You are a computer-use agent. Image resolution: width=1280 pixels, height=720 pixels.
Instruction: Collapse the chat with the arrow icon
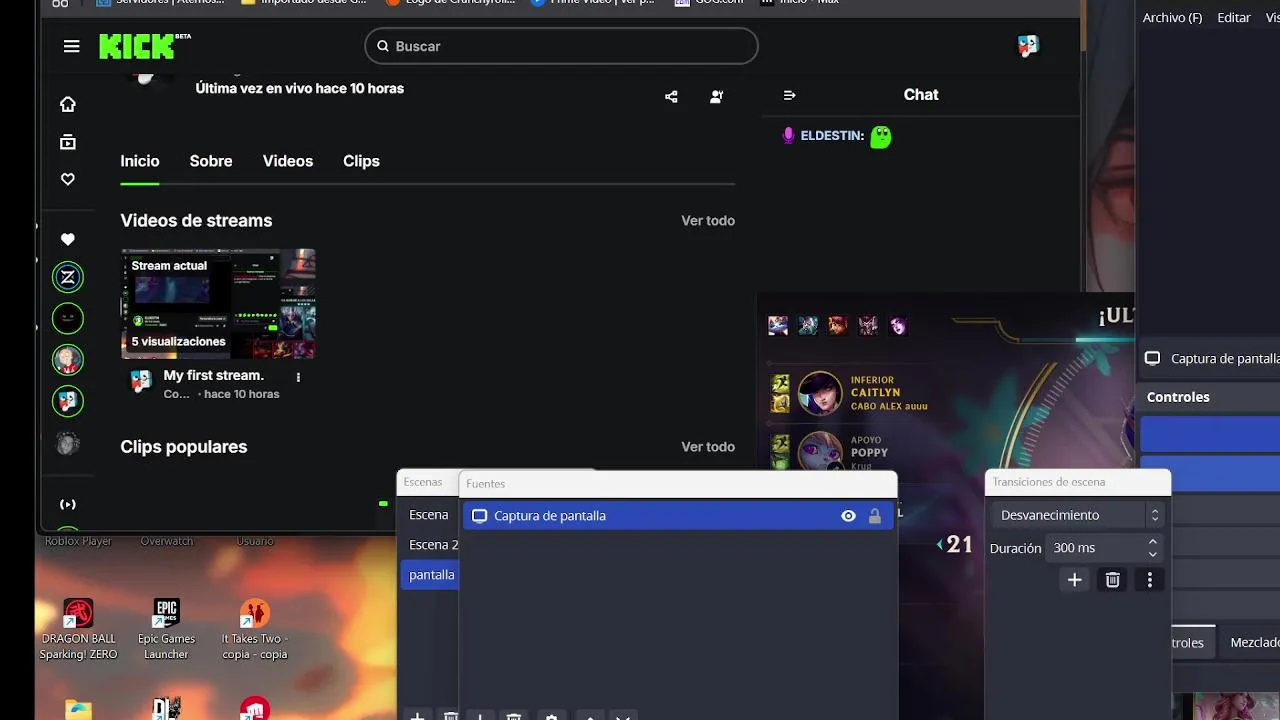coord(789,95)
